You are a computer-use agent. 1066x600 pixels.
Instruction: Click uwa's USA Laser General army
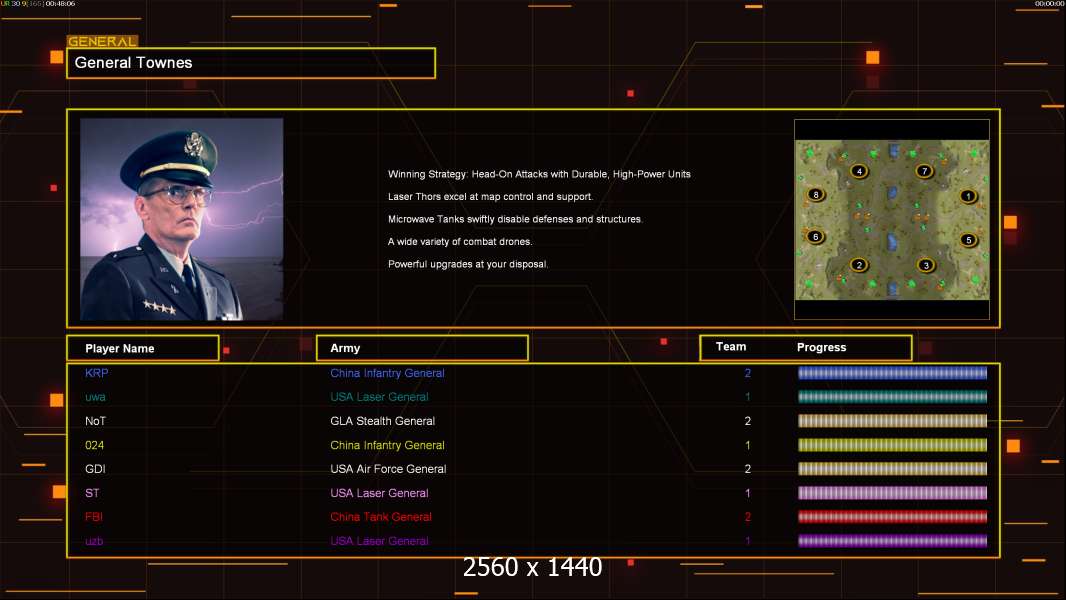pos(379,397)
